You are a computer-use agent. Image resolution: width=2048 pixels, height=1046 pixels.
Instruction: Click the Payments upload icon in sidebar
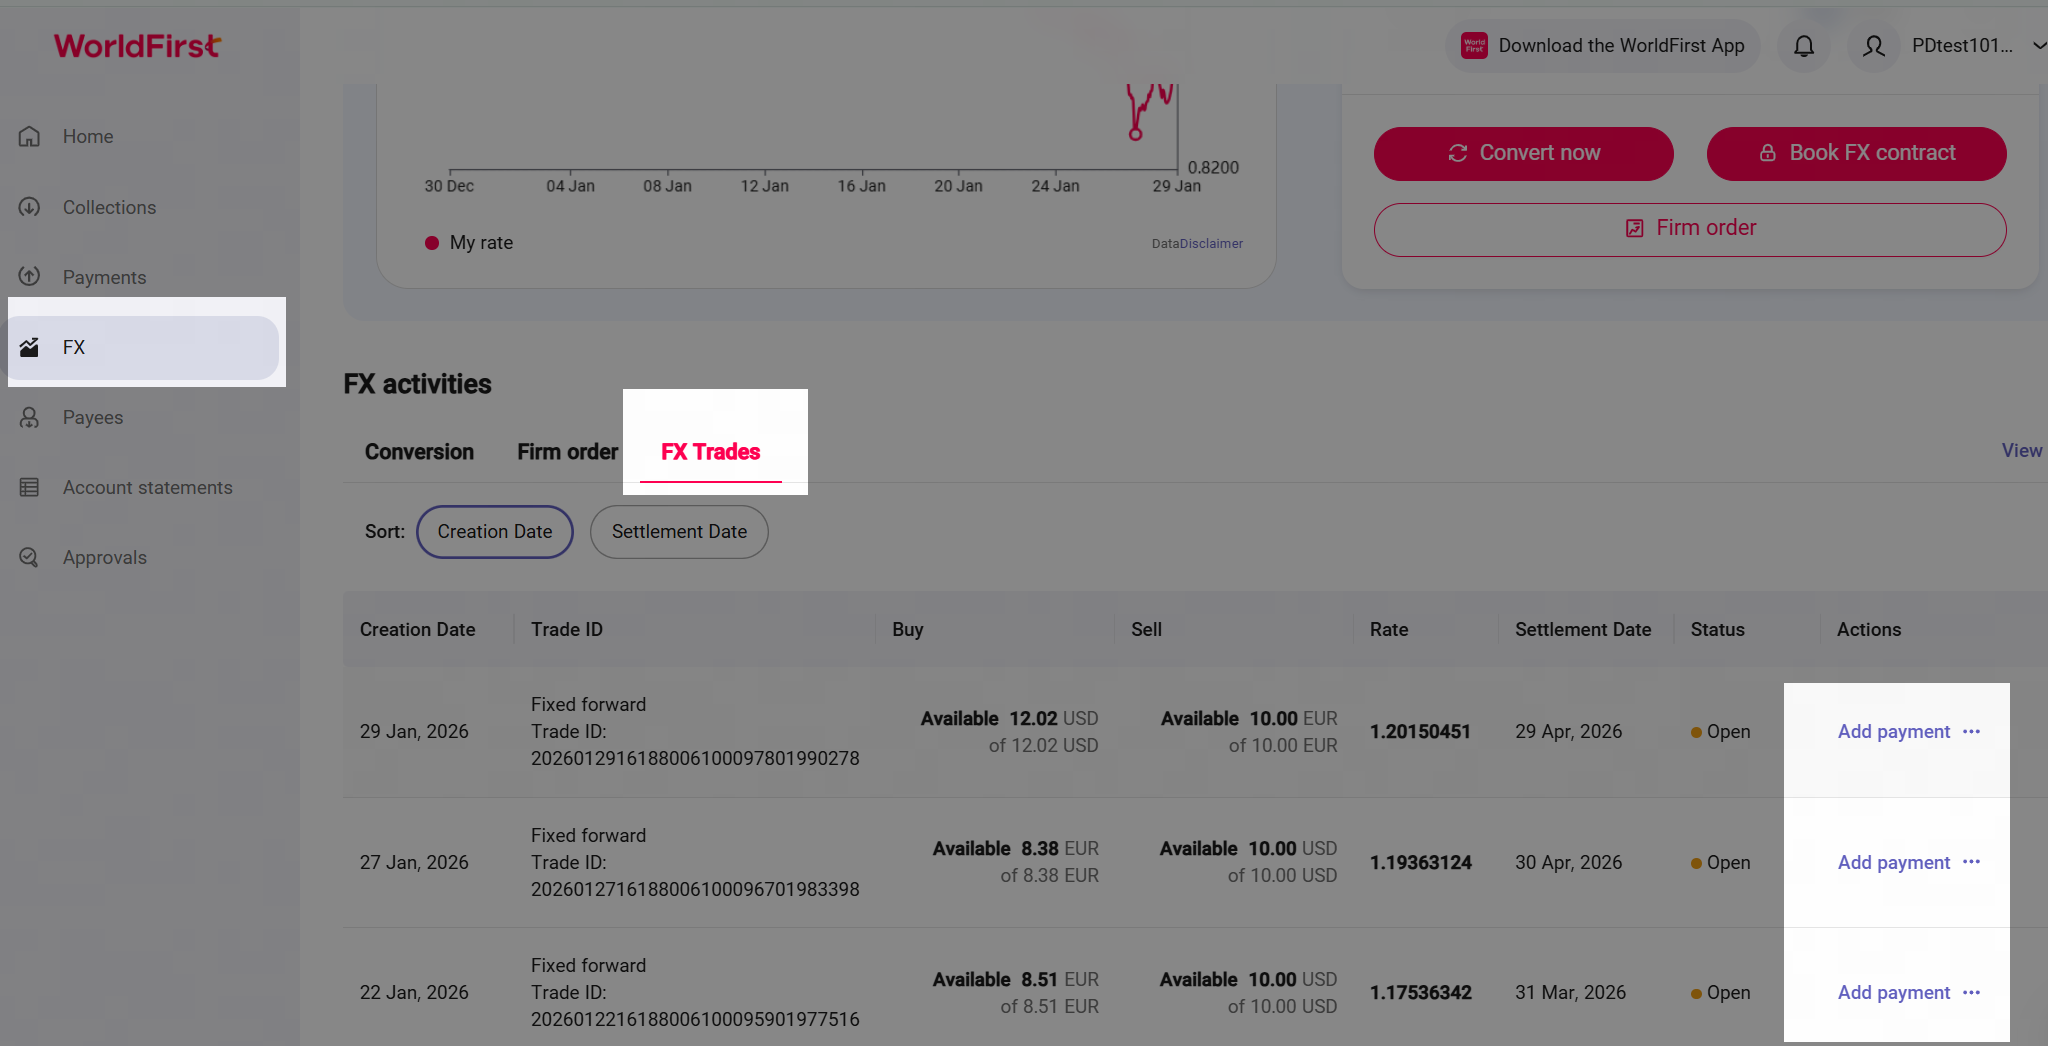[30, 277]
